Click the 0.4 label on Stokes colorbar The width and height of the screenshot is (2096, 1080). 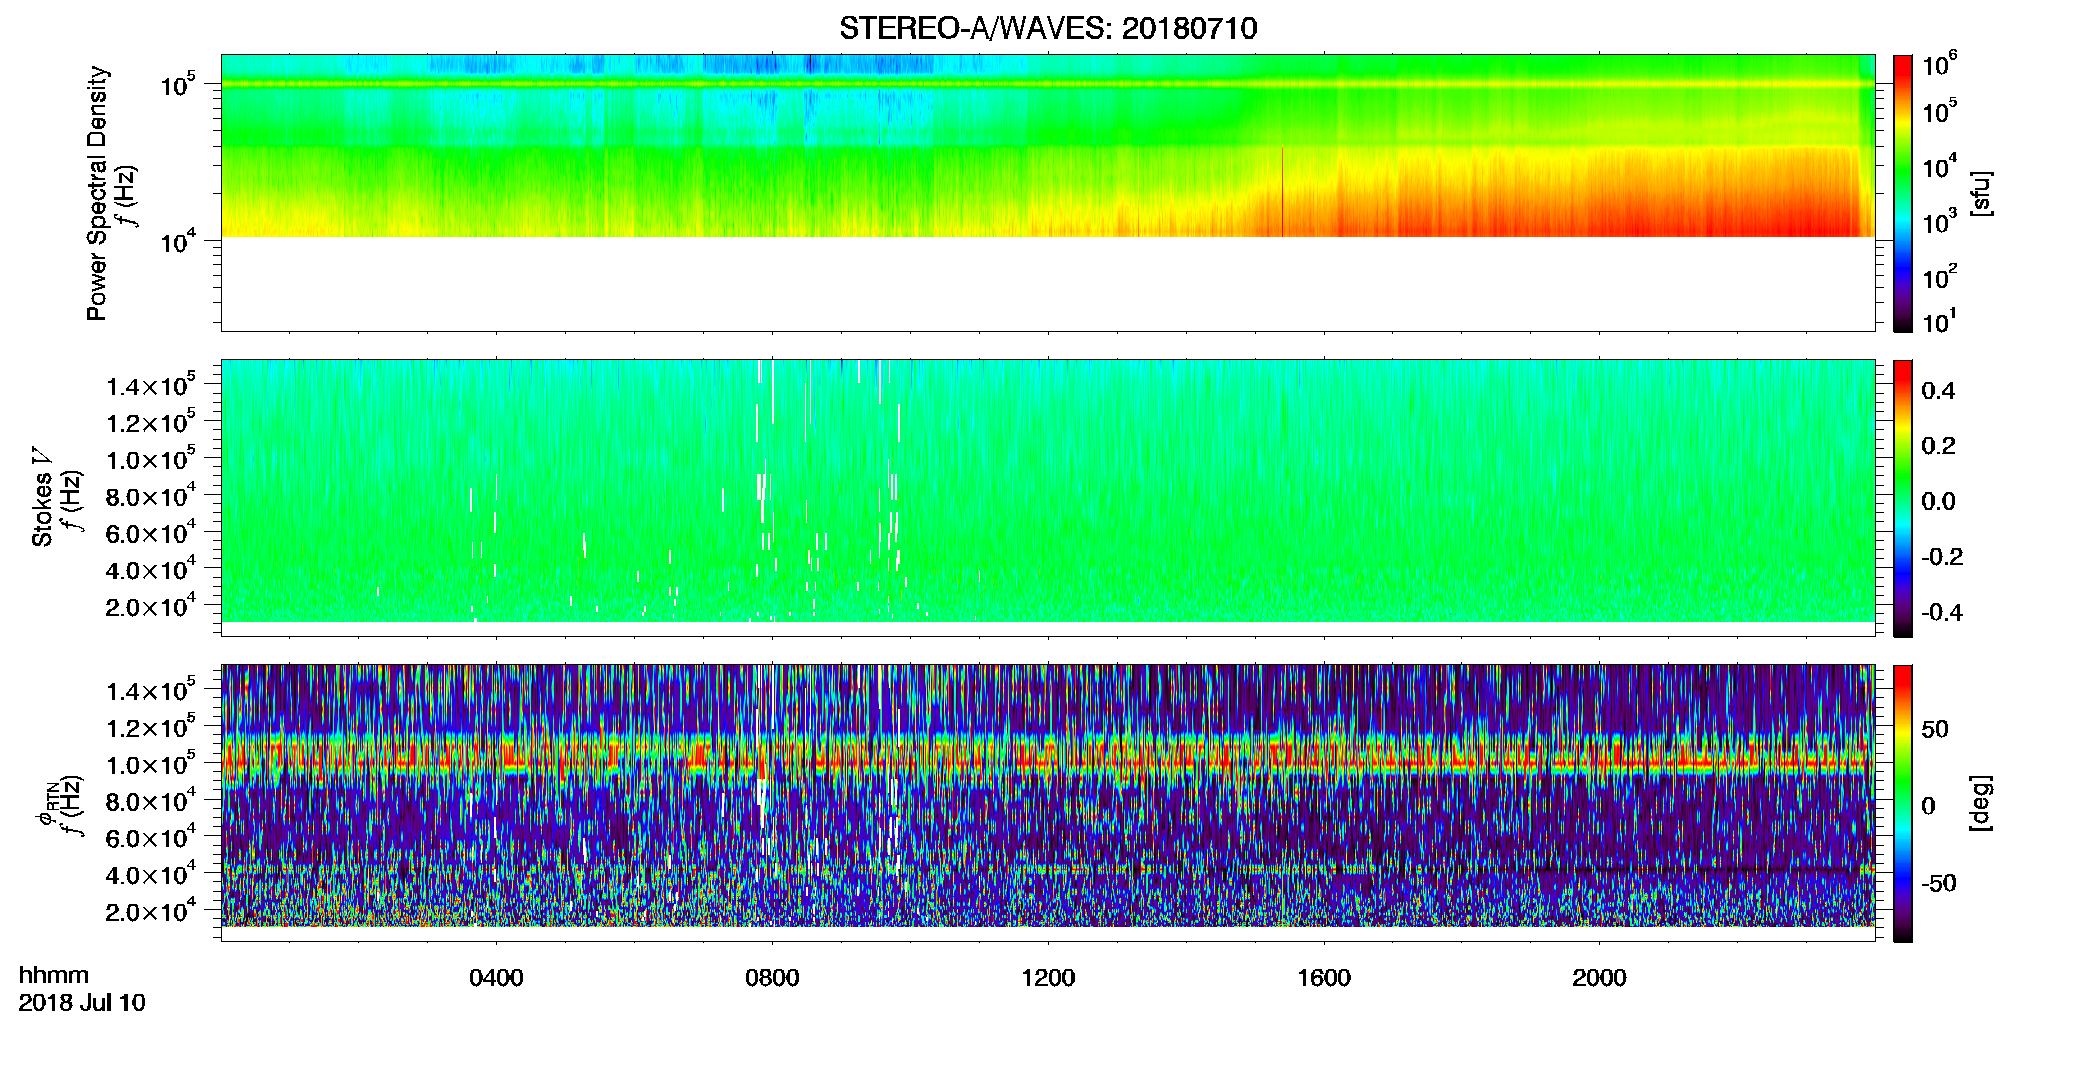(1938, 391)
